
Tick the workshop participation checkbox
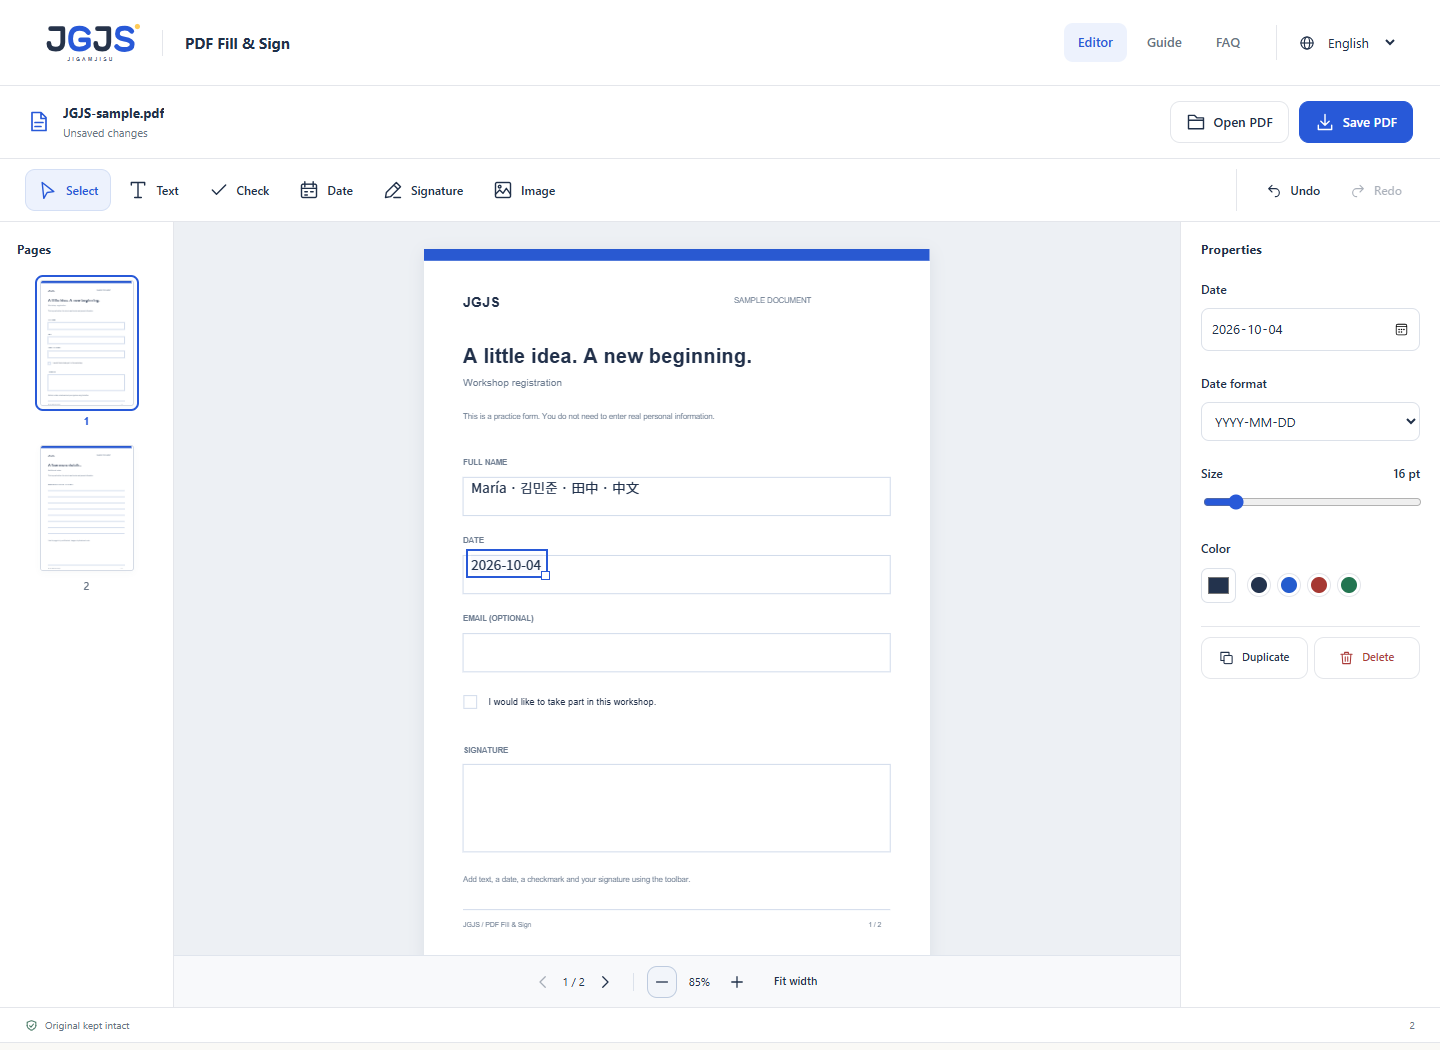470,702
